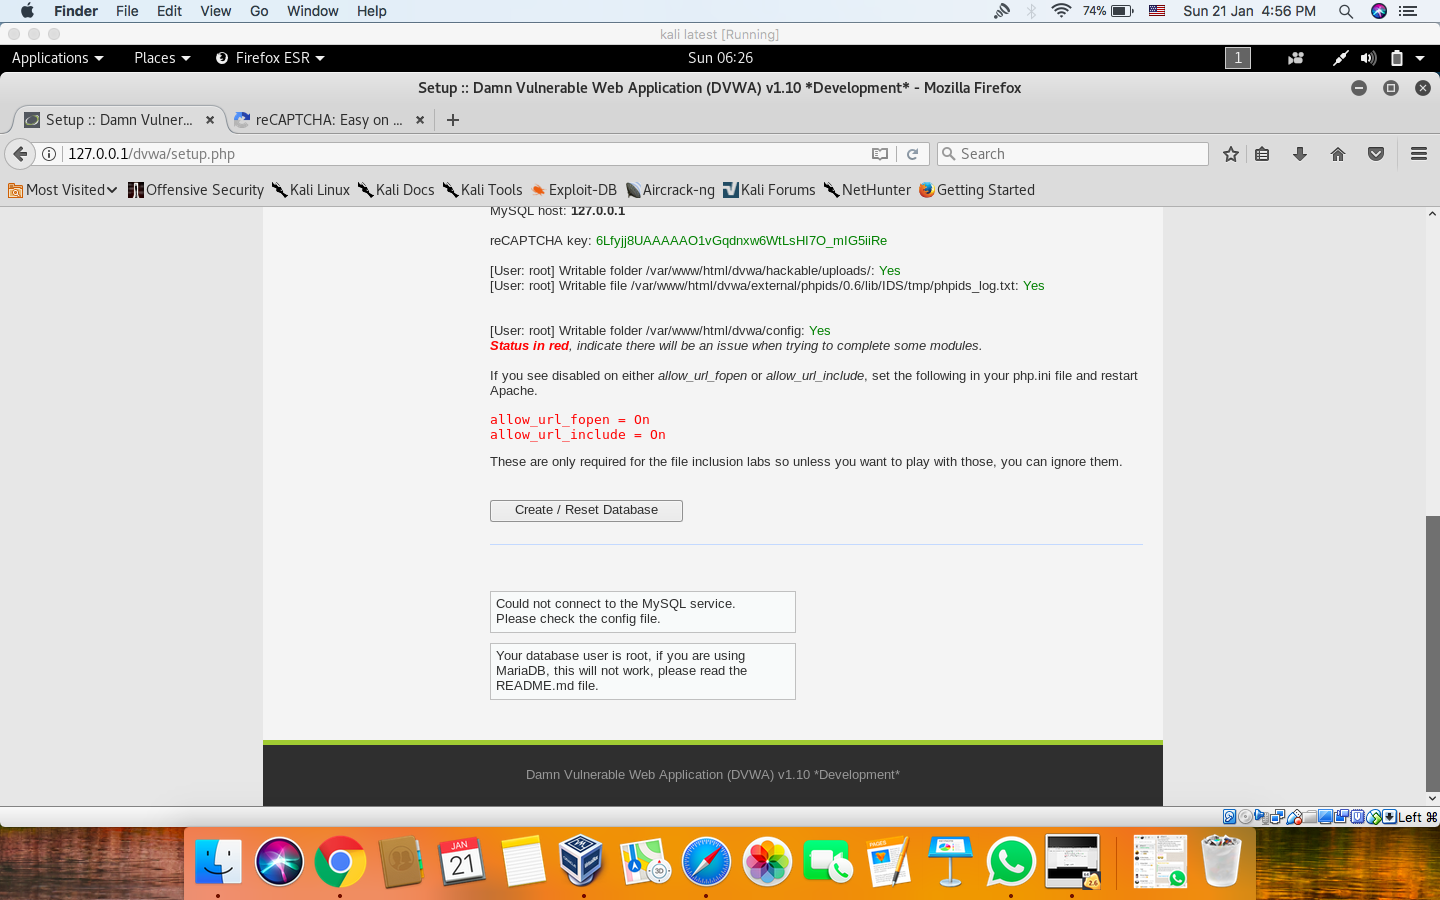This screenshot has width=1440, height=900.
Task: Expand Most Visited bookmarks folder
Action: coord(63,190)
